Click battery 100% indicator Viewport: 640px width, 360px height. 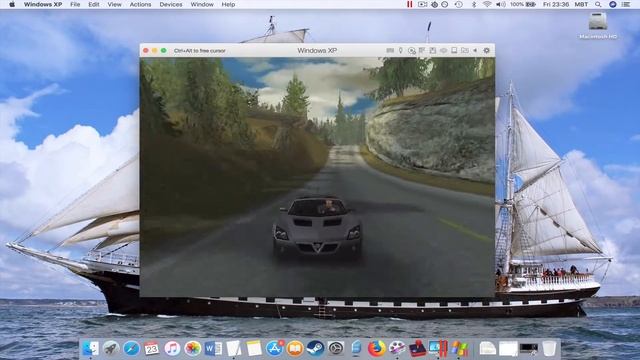(x=523, y=4)
